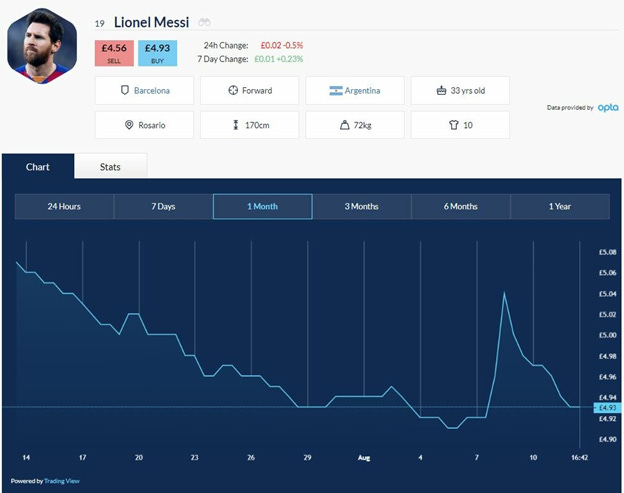Select the 1 Year chart range
The height and width of the screenshot is (493, 624).
[x=560, y=206]
